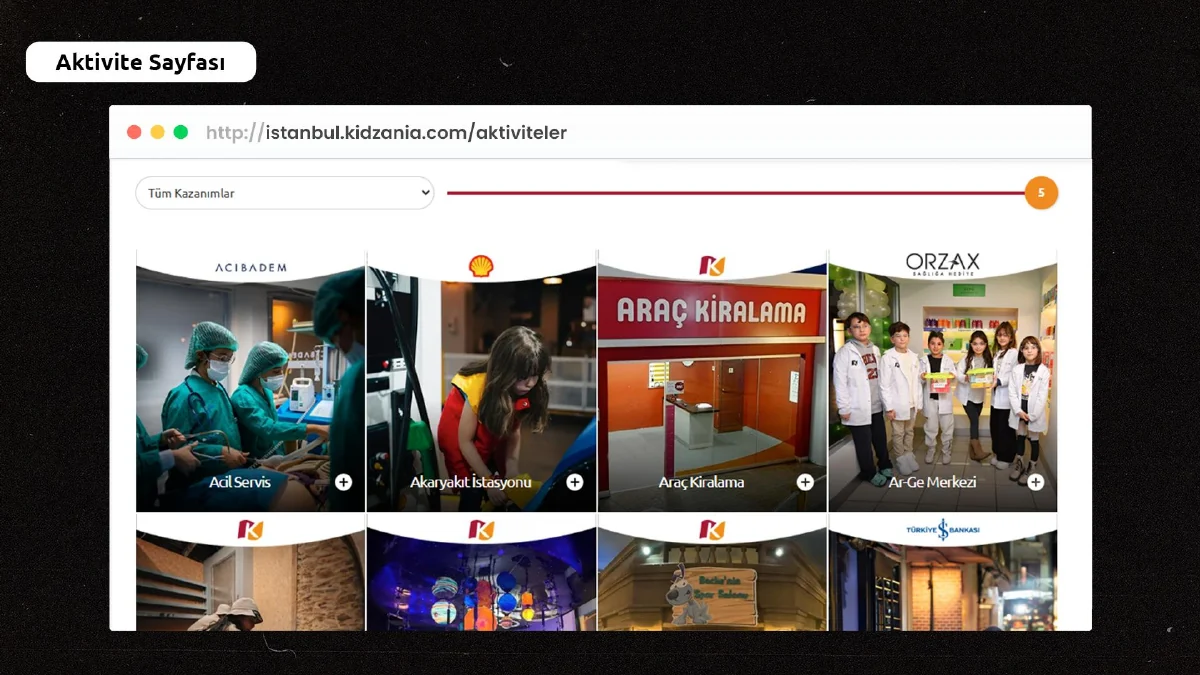Click the Ar-Ge Merkezi title
Image resolution: width=1200 pixels, height=675 pixels.
click(x=932, y=482)
